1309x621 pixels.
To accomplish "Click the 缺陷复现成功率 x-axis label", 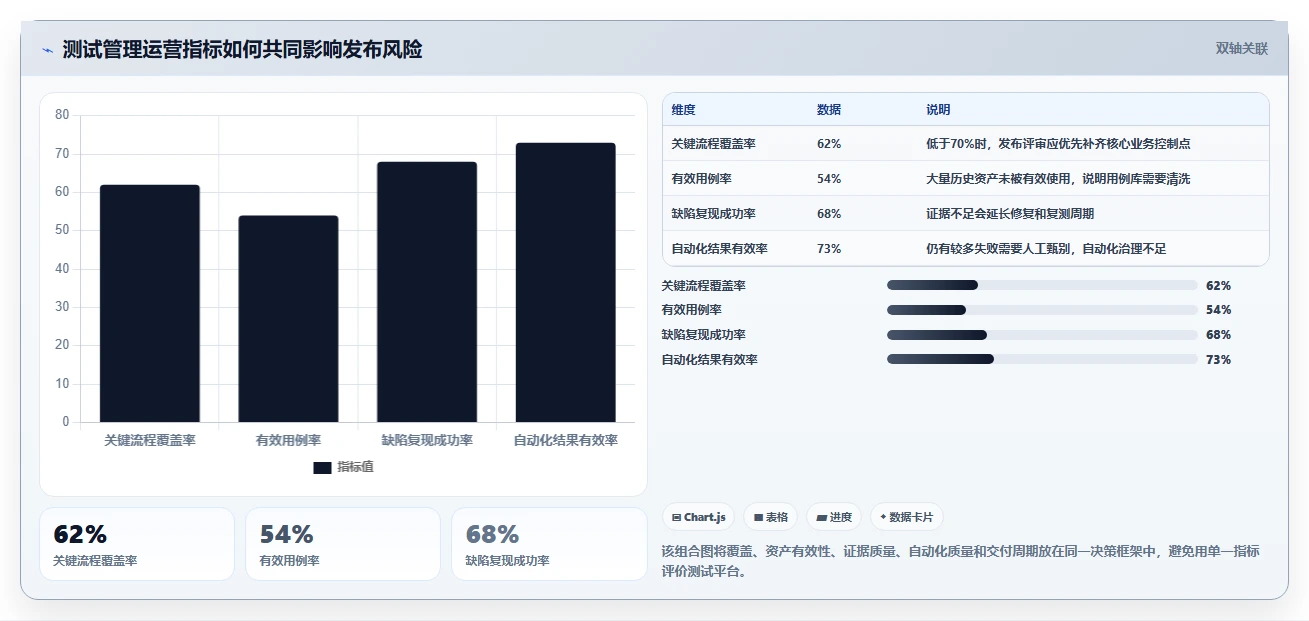I will click(x=427, y=440).
